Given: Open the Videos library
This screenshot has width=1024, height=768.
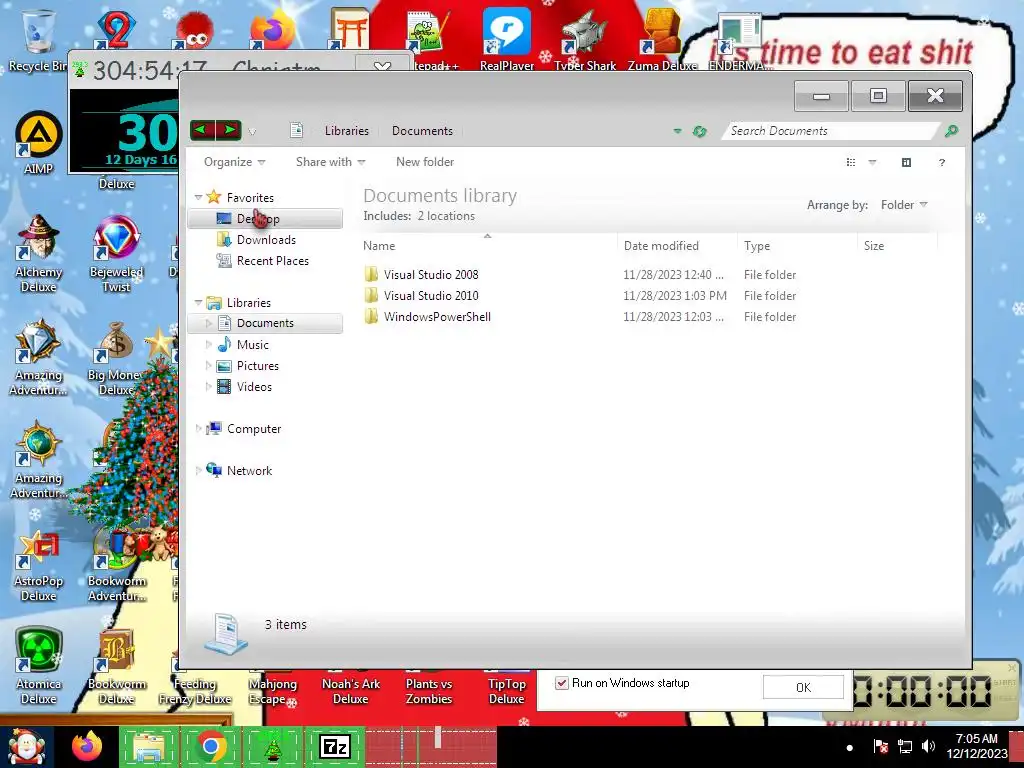Looking at the screenshot, I should 254,387.
